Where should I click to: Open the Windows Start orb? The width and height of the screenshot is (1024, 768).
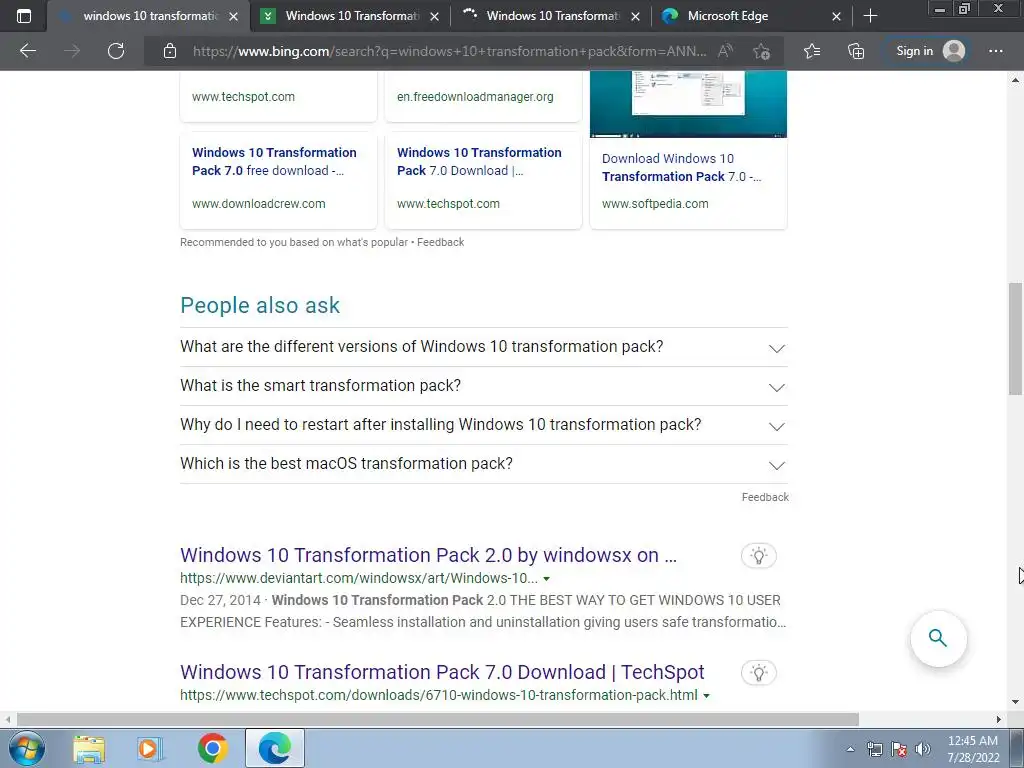27,748
